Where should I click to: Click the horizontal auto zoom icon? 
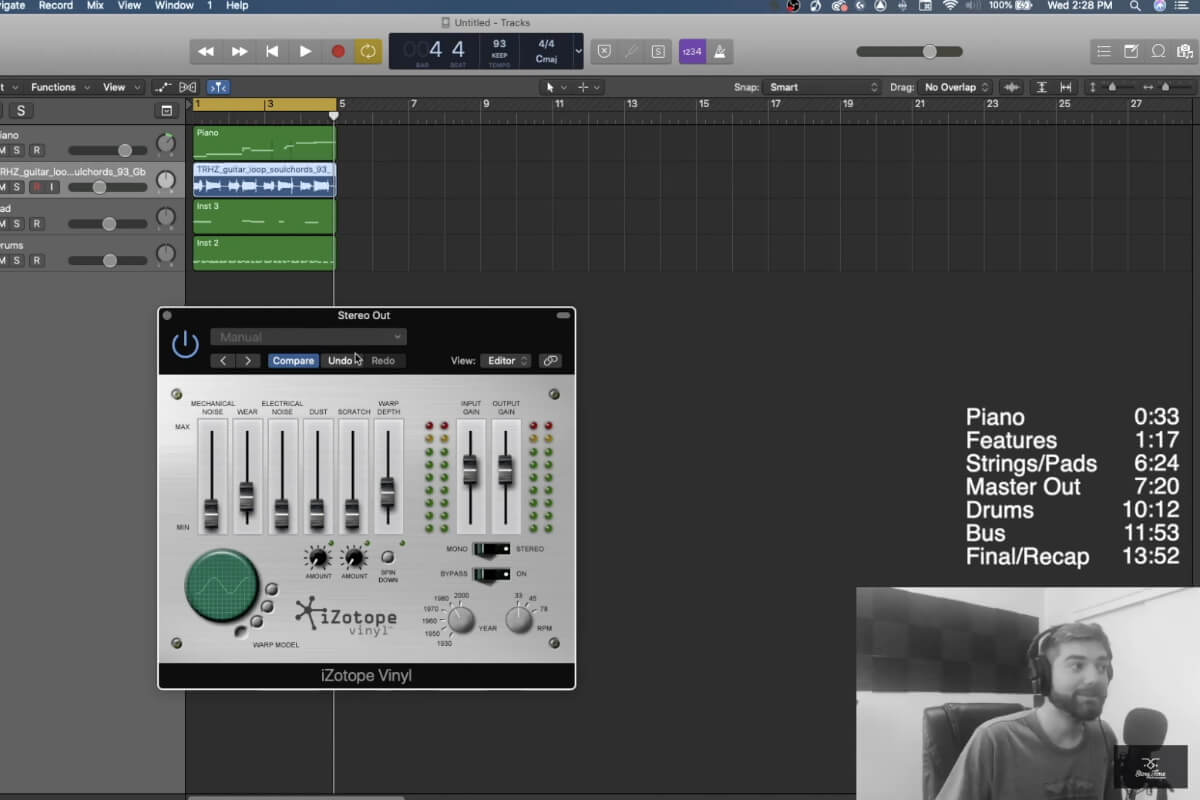(x=1066, y=87)
